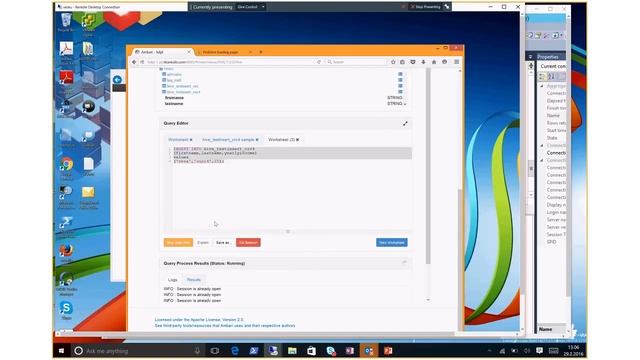Click the blue New Worksheet button
Image resolution: width=640 pixels, height=360 pixels.
tap(392, 242)
